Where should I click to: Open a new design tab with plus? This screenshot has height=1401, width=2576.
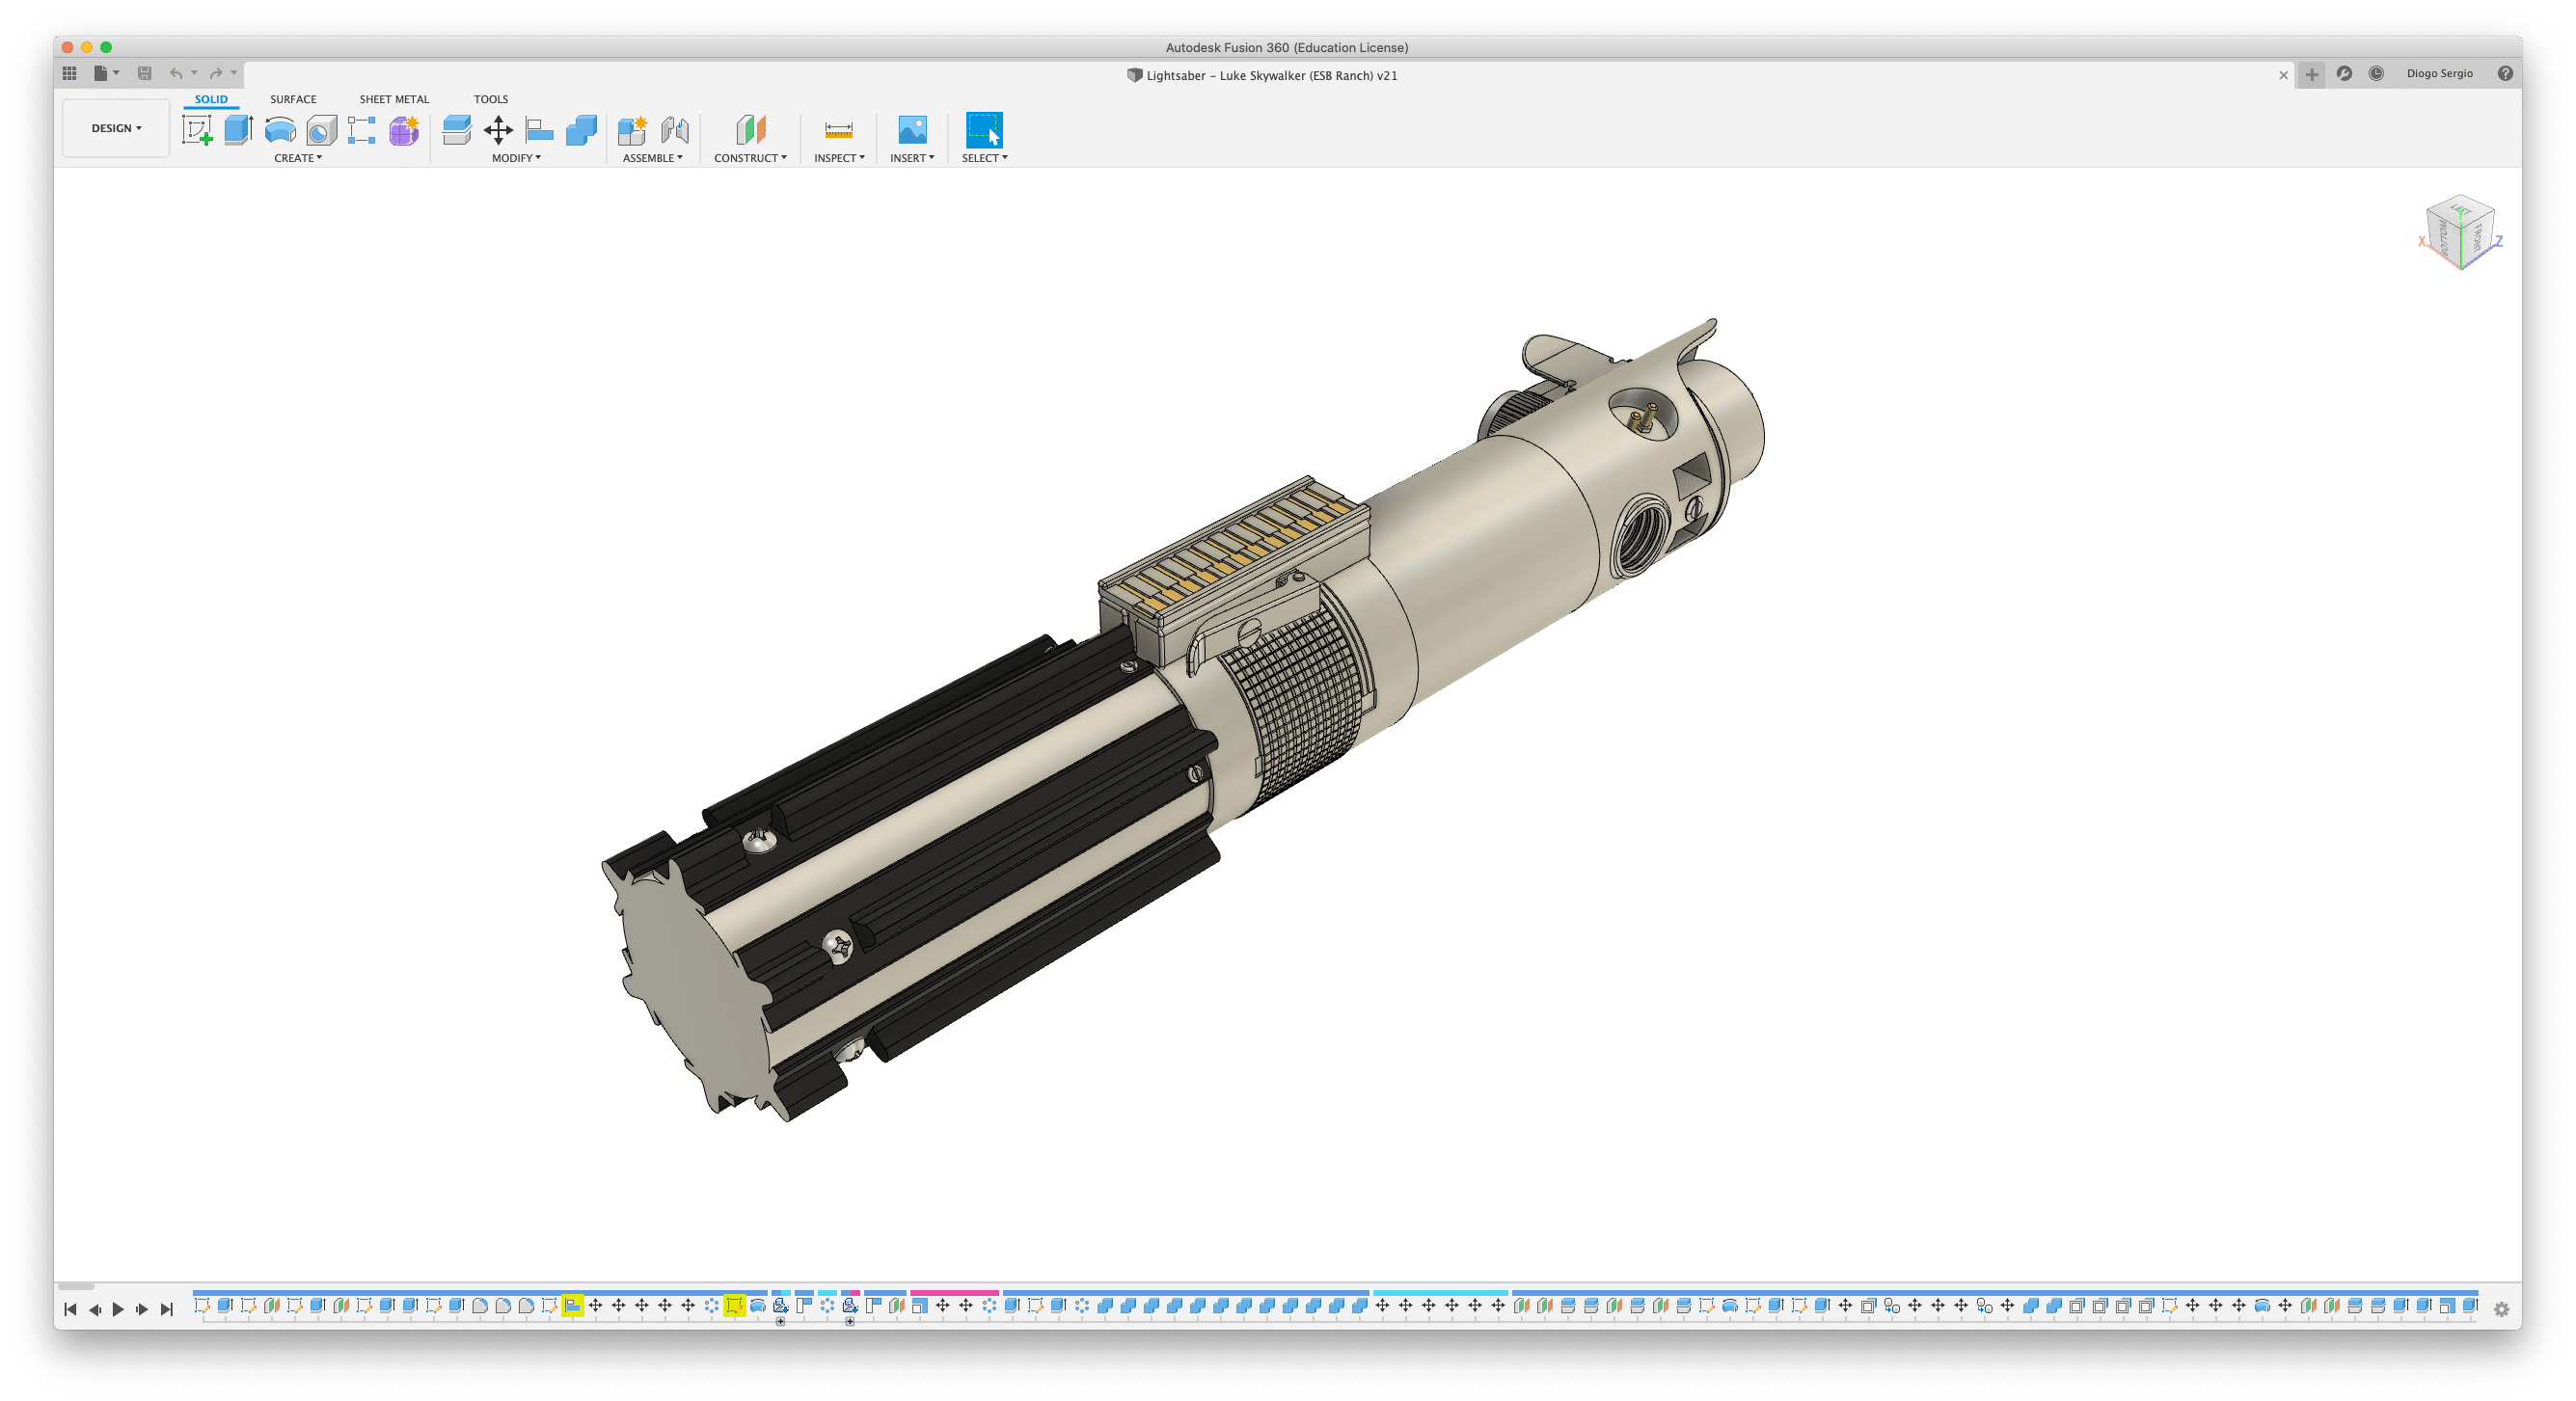tap(2311, 74)
